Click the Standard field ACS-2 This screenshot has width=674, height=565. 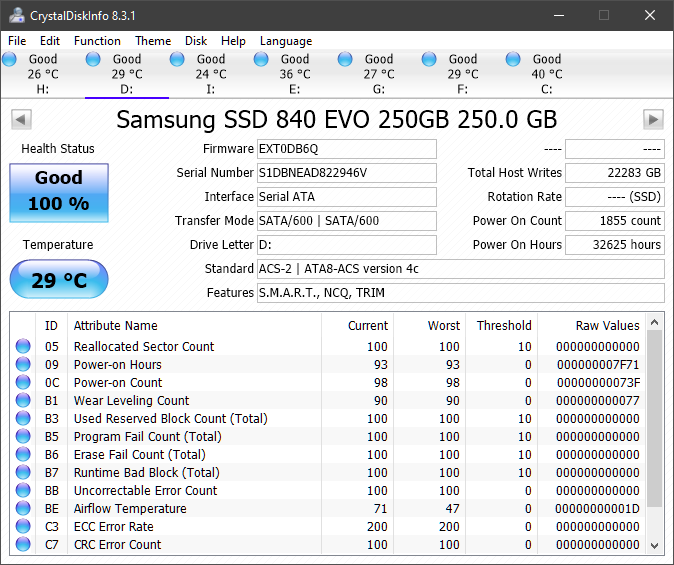point(461,269)
